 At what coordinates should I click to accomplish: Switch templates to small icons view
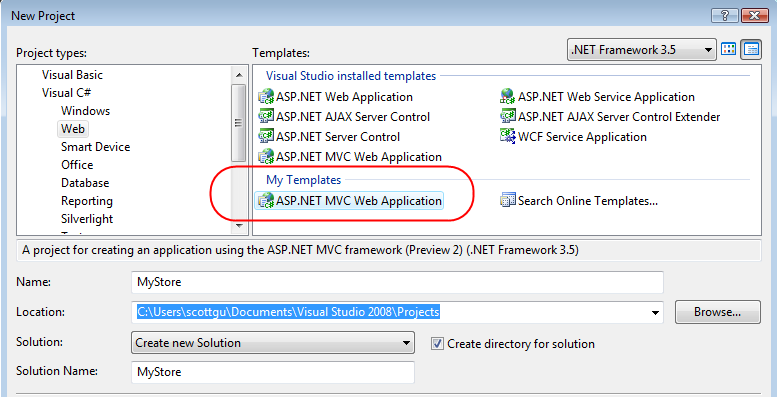coord(751,49)
